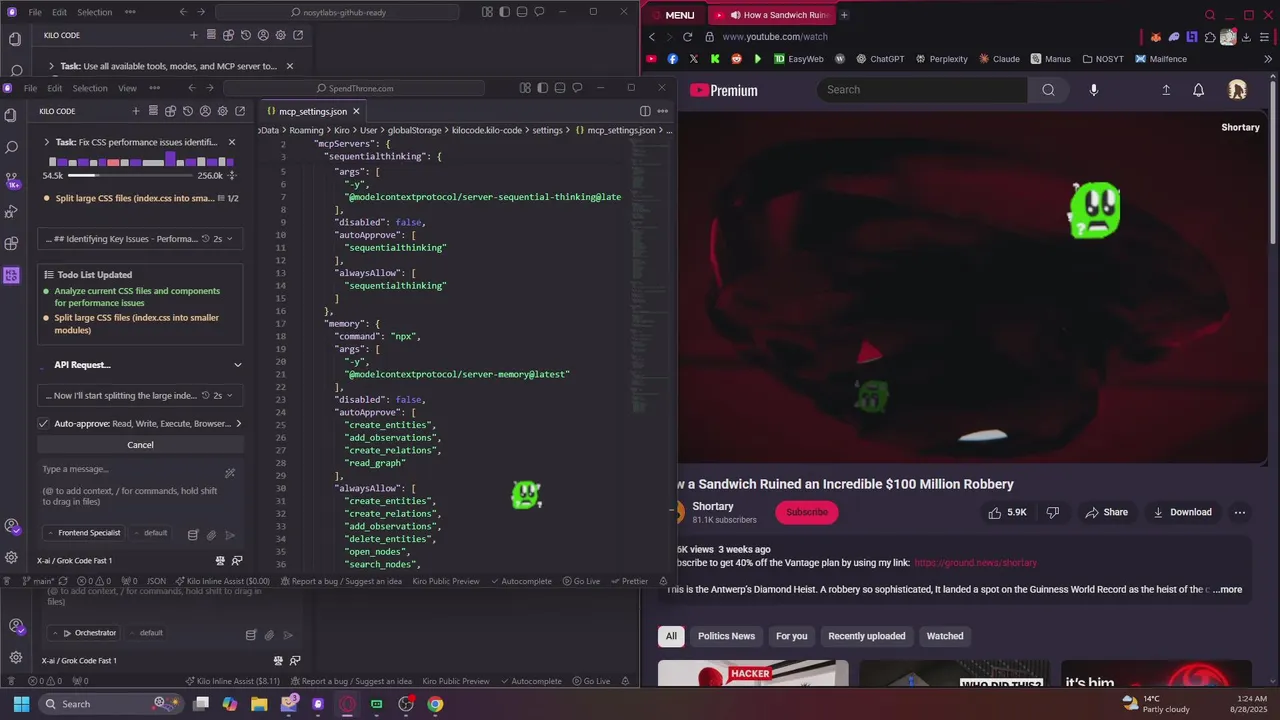Collapse the API Request section

click(x=237, y=365)
